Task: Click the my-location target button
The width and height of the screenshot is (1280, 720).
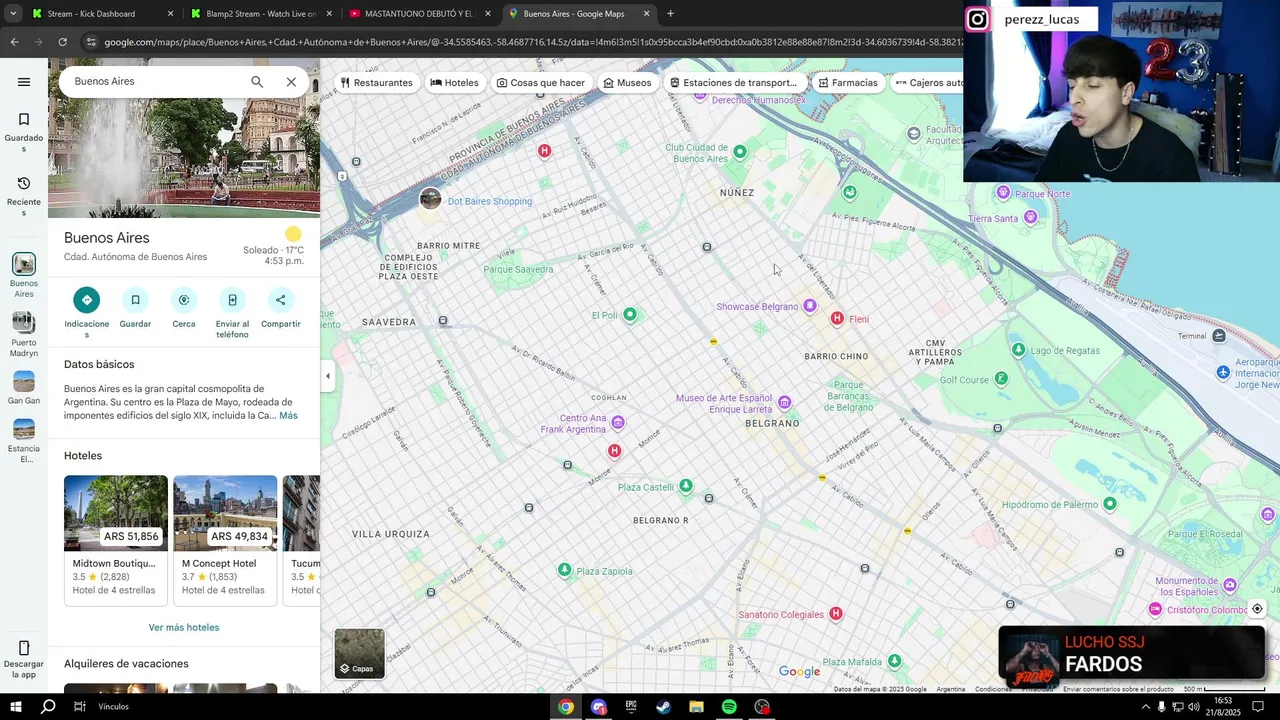Action: point(1257,609)
